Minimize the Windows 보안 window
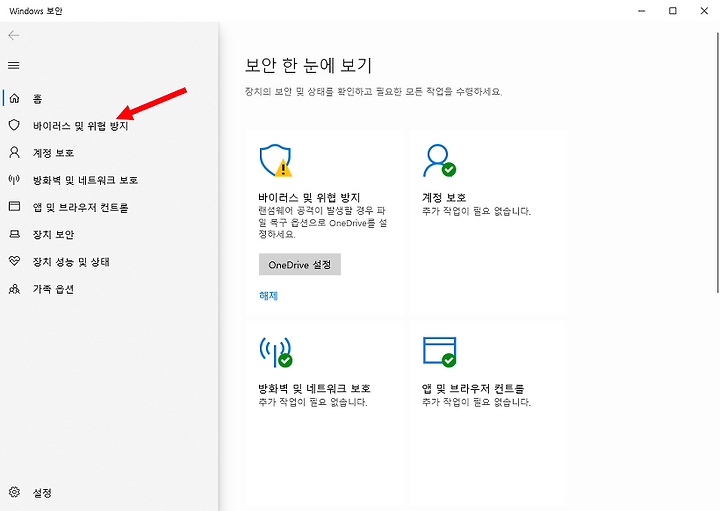Screen dimensions: 720x511 (641, 11)
